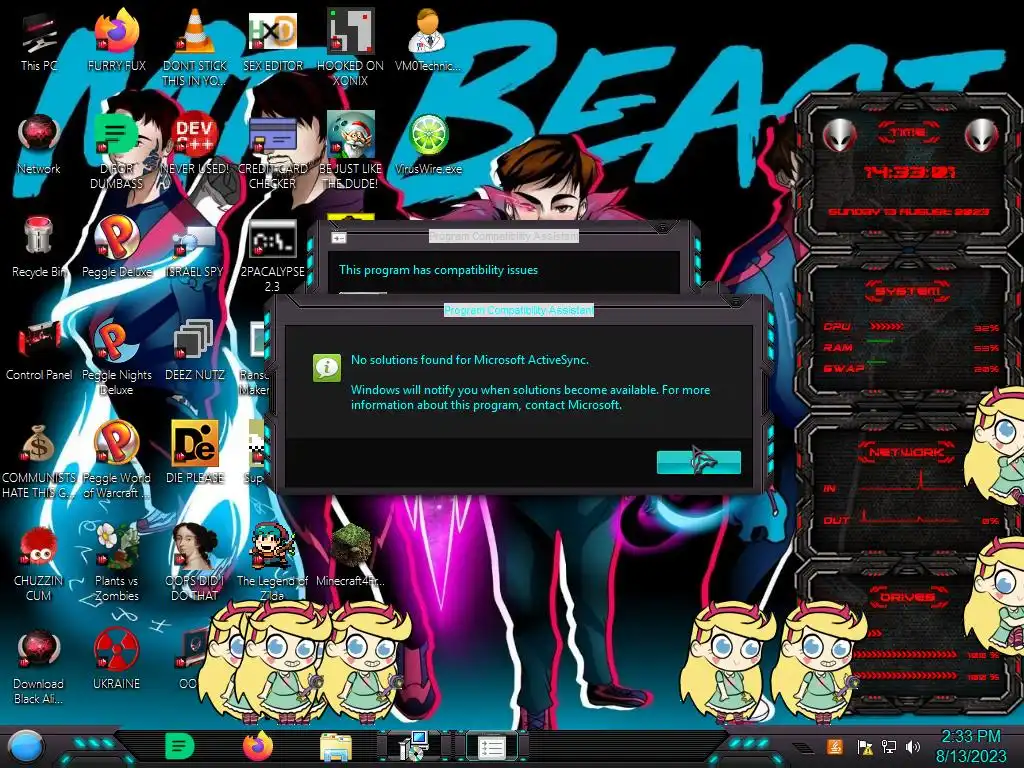
Task: Switch to the Program Compatibility Assistant taskbar button
Action: (492, 747)
